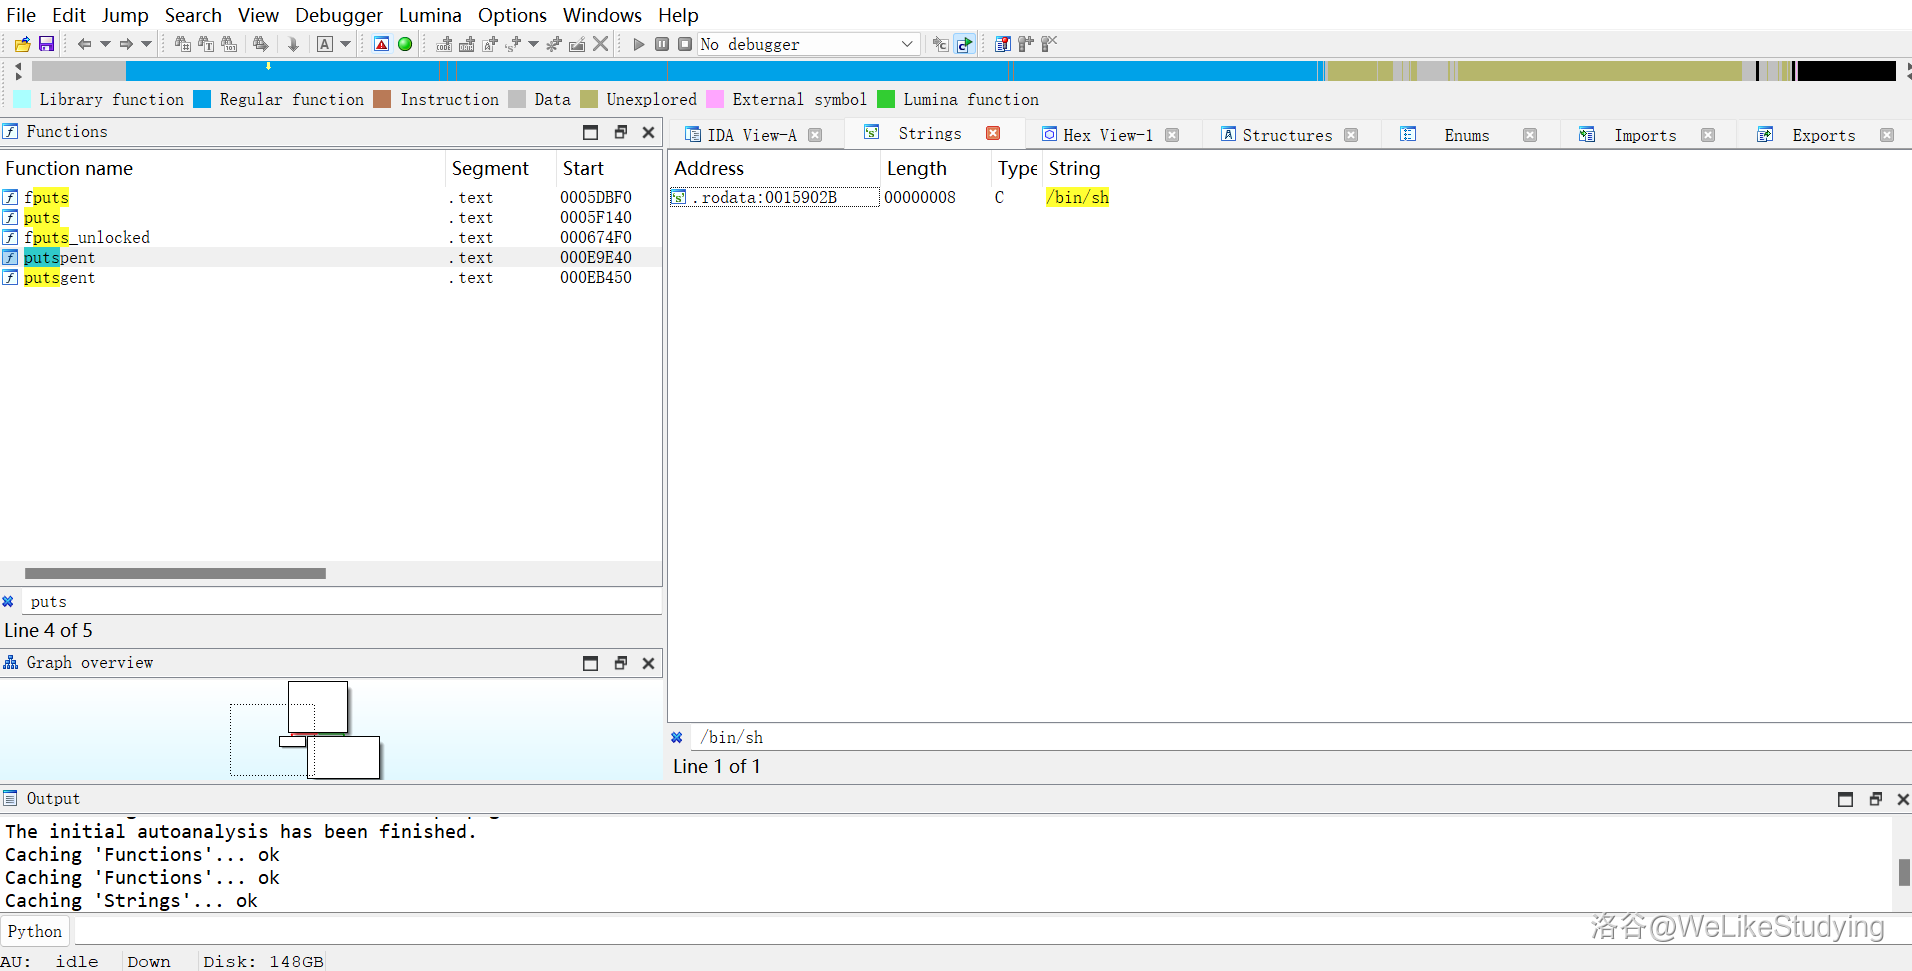Click the pause process toolbar icon
The height and width of the screenshot is (971, 1912).
[662, 44]
